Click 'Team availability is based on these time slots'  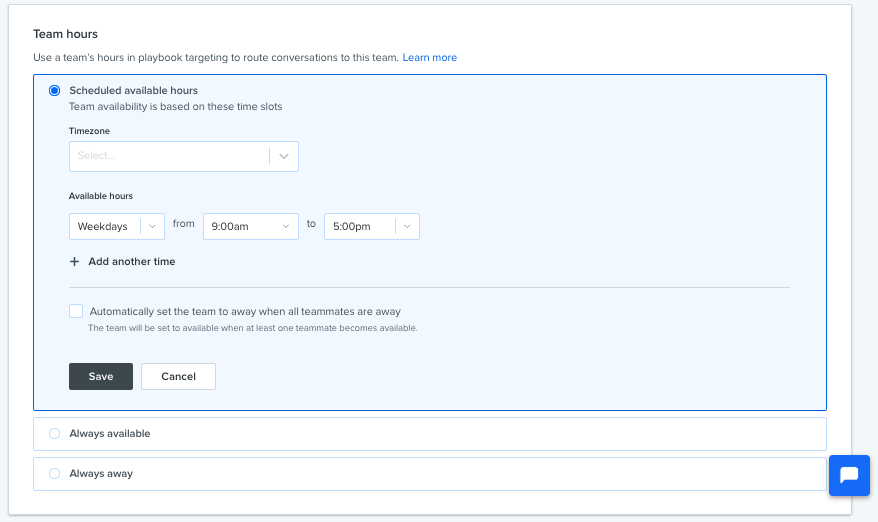coord(175,106)
